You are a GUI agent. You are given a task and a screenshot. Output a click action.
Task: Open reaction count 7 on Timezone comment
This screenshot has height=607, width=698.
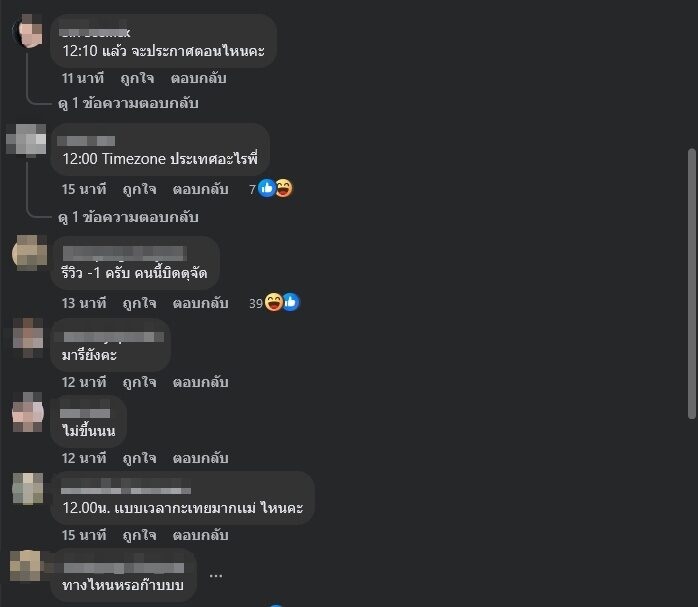tap(252, 190)
